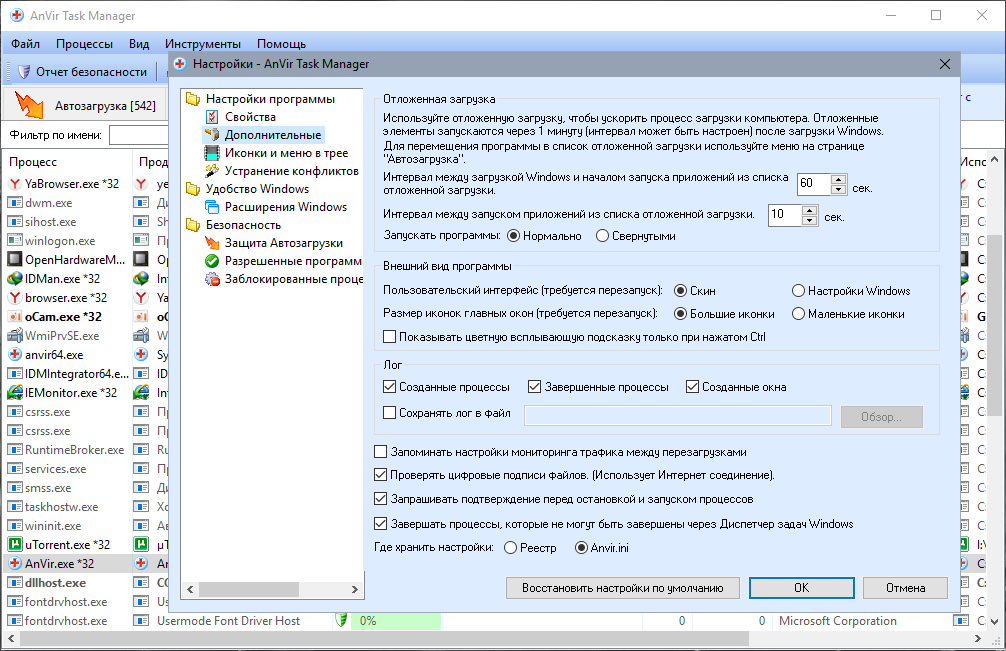The width and height of the screenshot is (1006, 651).
Task: Click the Защита Автозагрузки icon
Action: [212, 243]
